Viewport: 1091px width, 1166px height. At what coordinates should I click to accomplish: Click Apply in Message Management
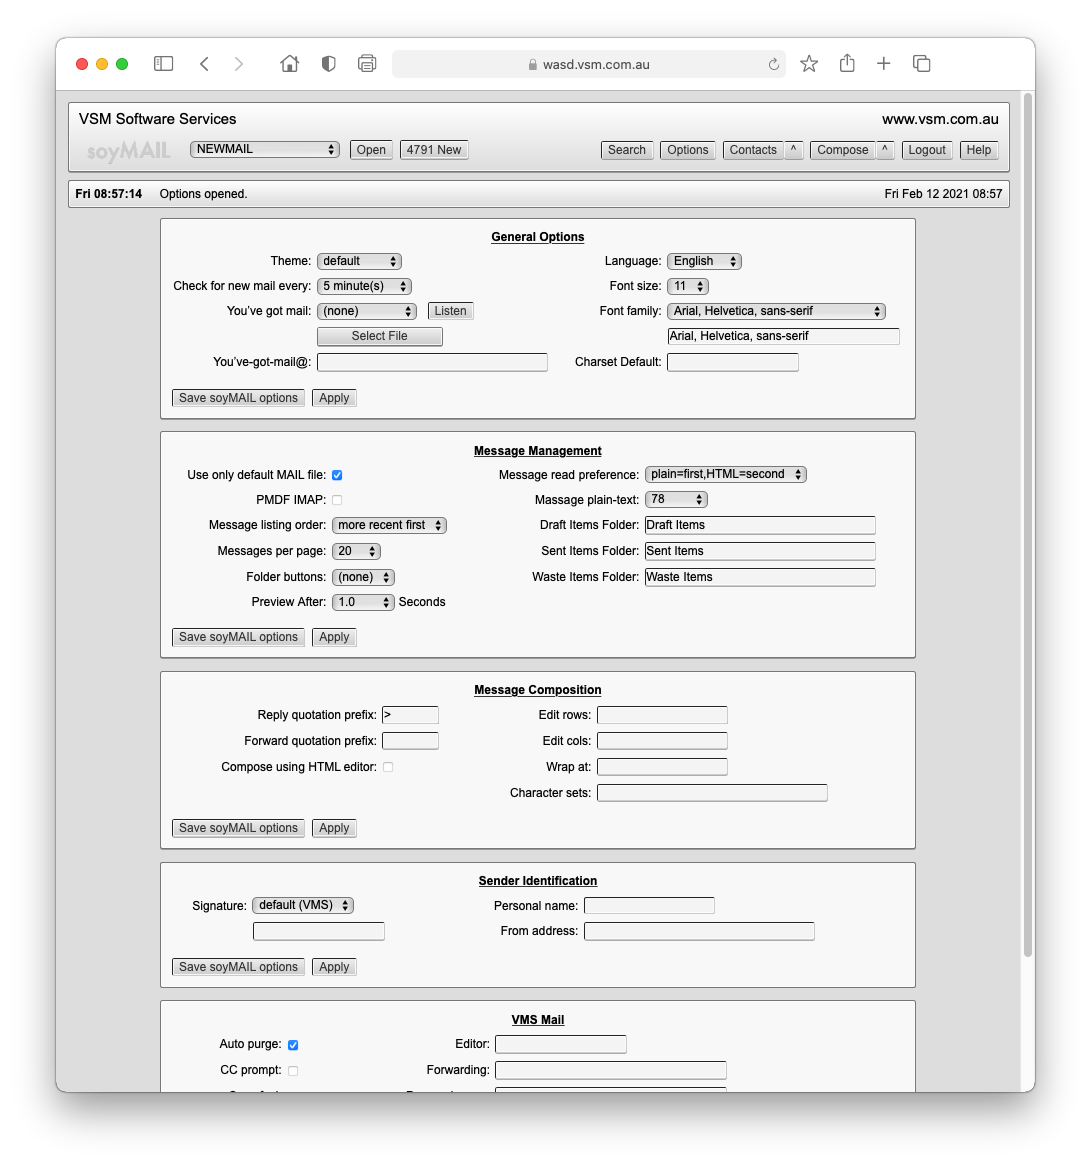click(x=334, y=637)
